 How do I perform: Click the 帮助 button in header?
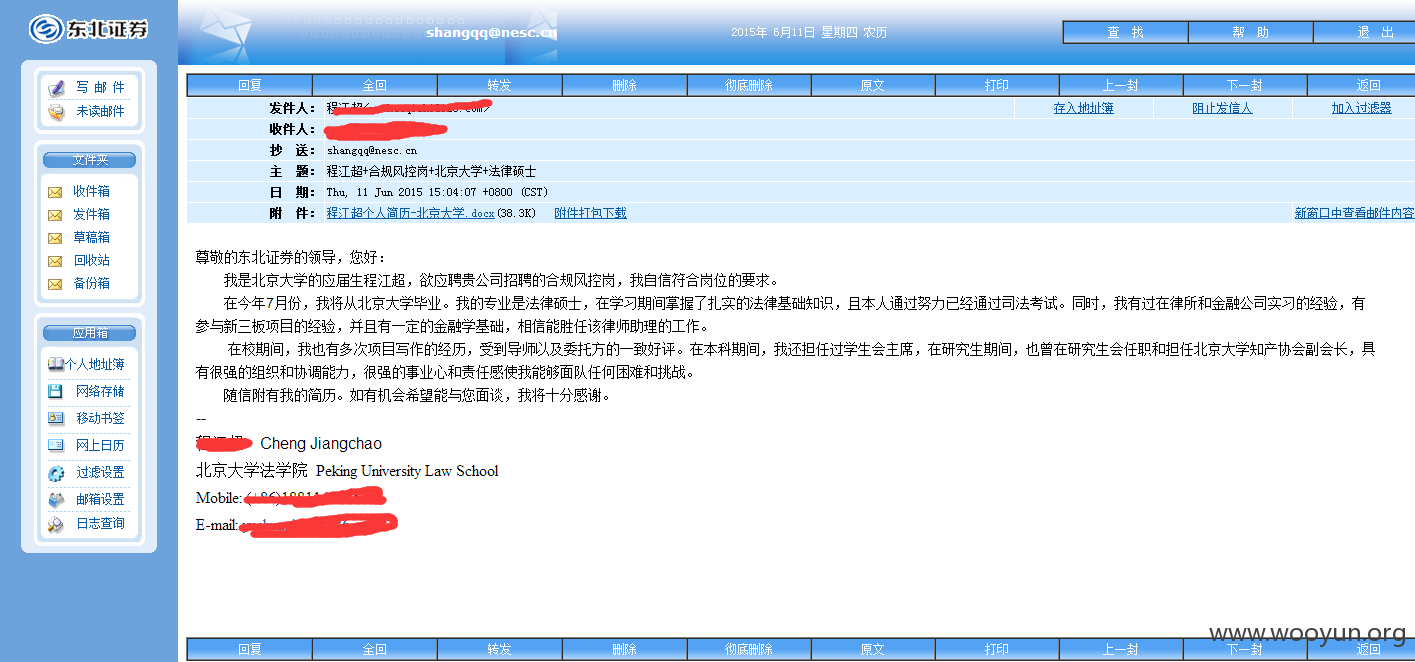pos(1250,32)
